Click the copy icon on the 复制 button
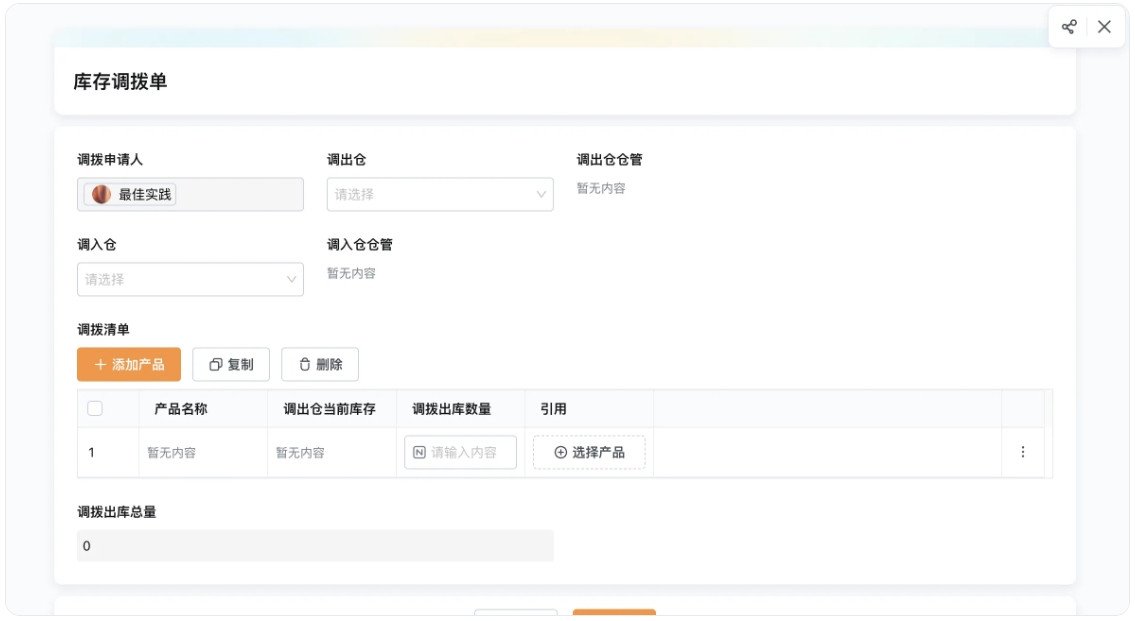The height and width of the screenshot is (621, 1135). (214, 364)
